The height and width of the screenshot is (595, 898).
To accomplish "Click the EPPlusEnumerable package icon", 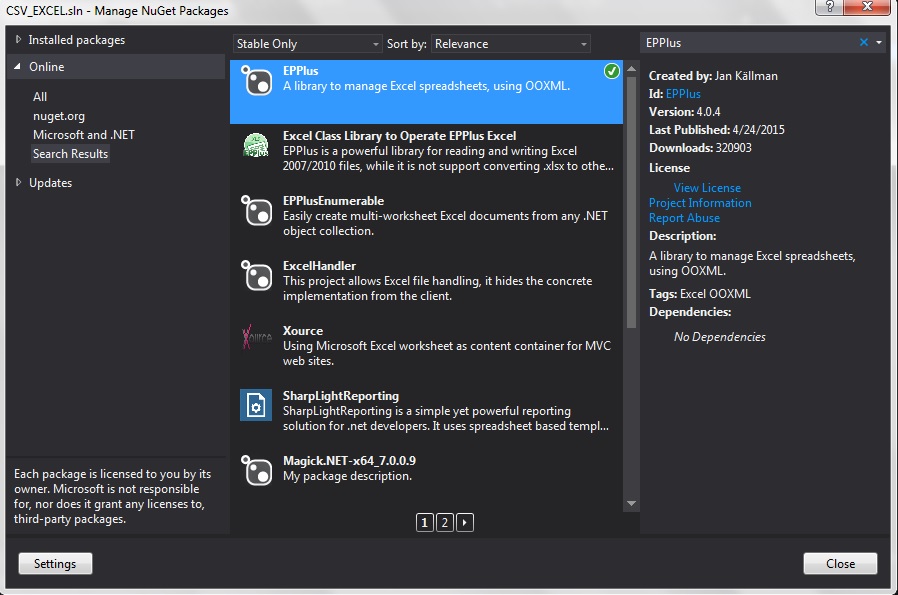I will click(x=256, y=210).
